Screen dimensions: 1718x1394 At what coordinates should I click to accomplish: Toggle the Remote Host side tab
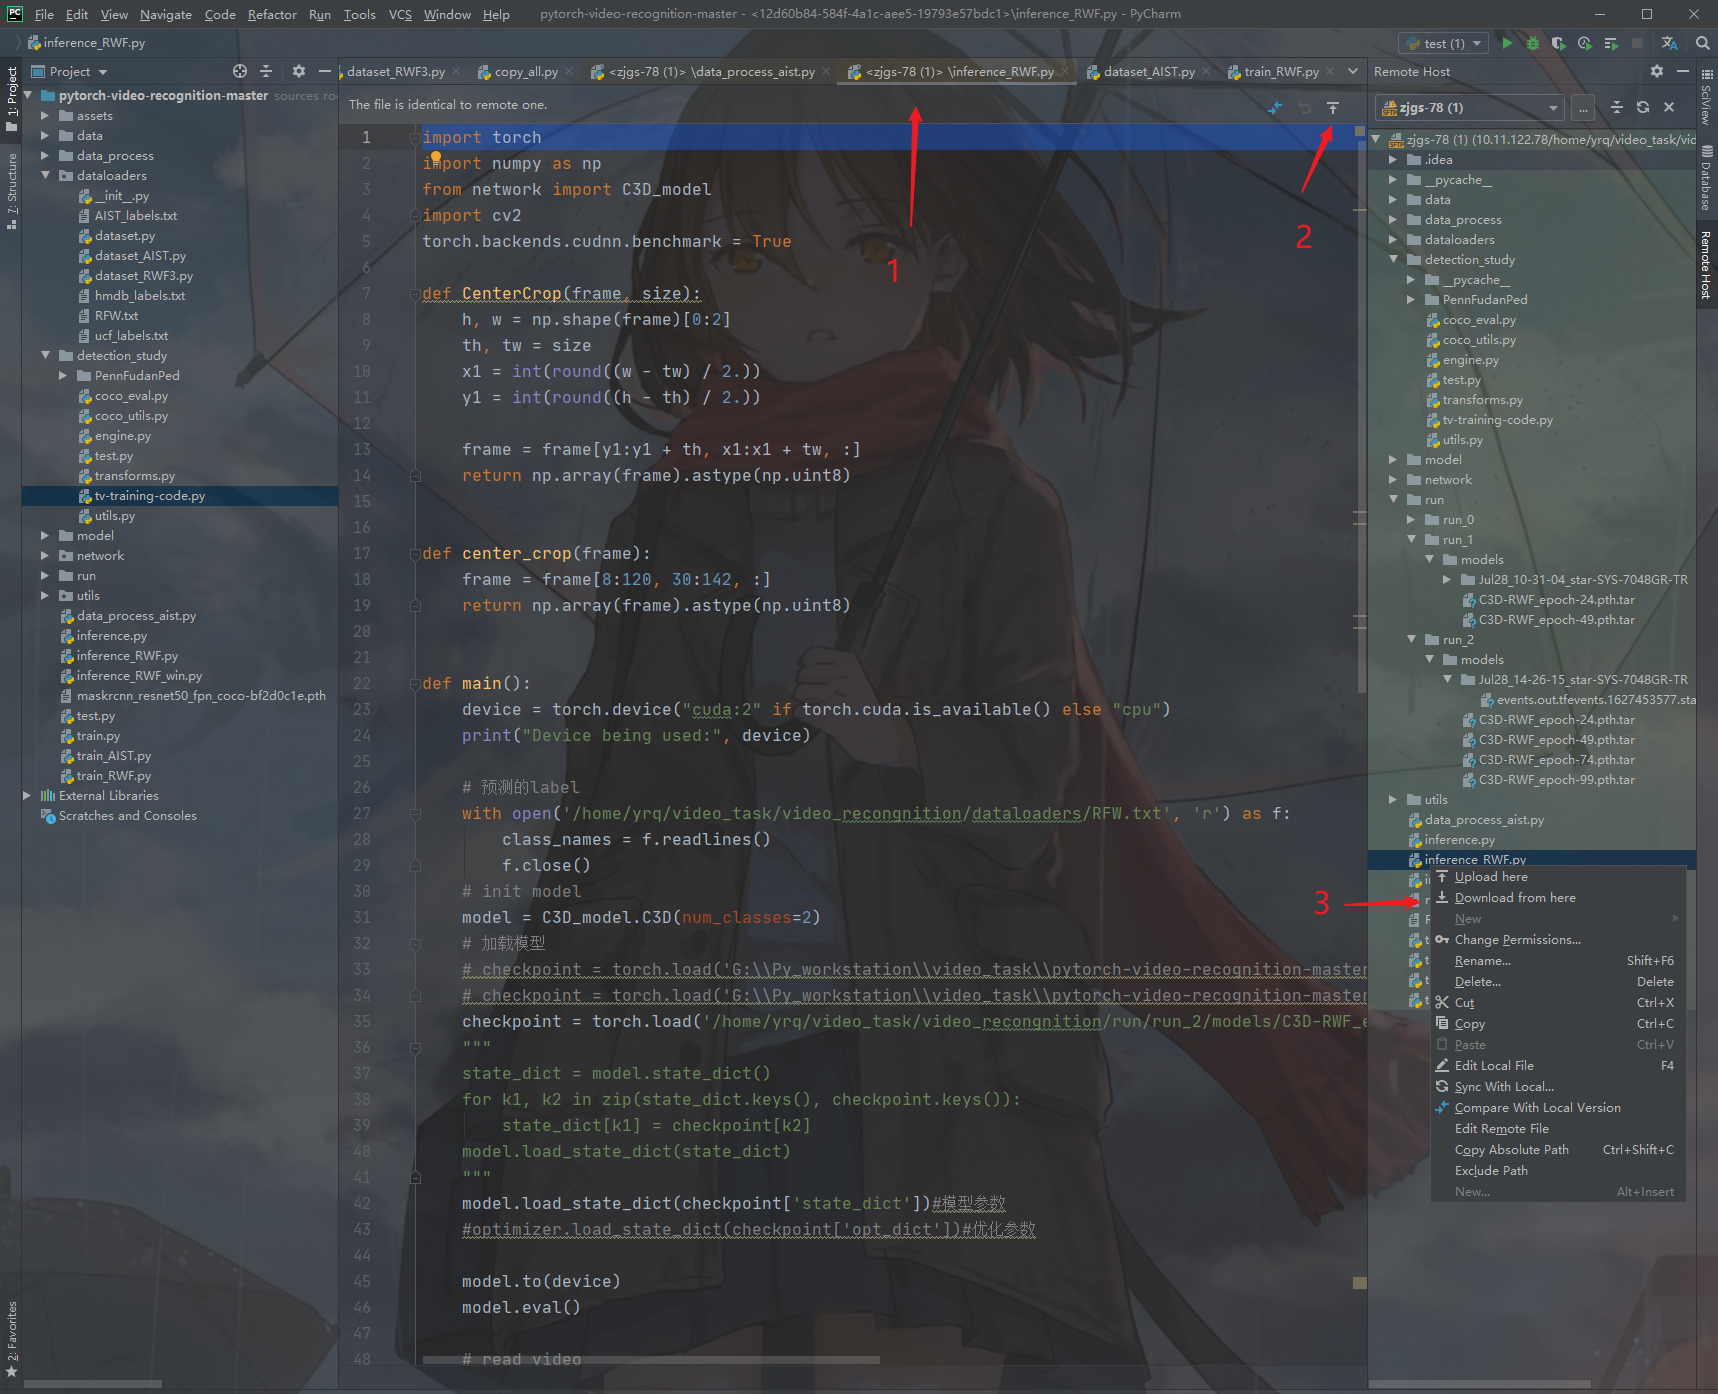tap(1706, 265)
